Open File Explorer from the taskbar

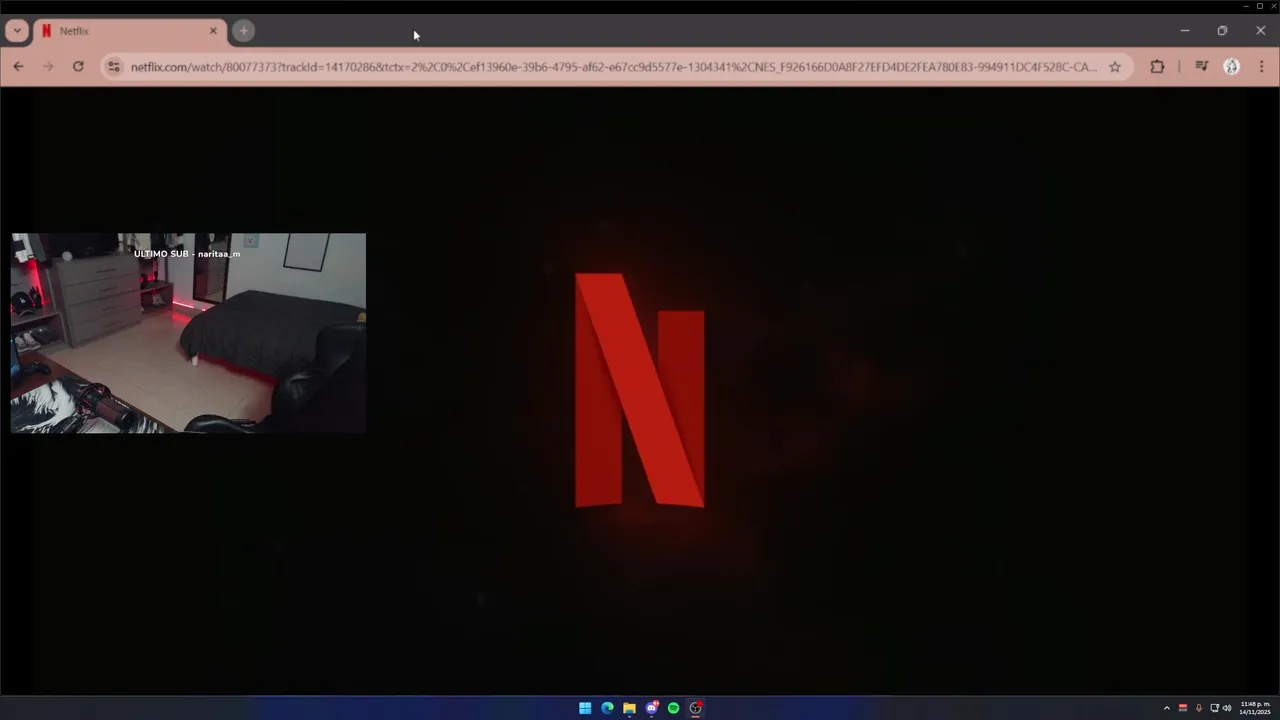pos(629,708)
